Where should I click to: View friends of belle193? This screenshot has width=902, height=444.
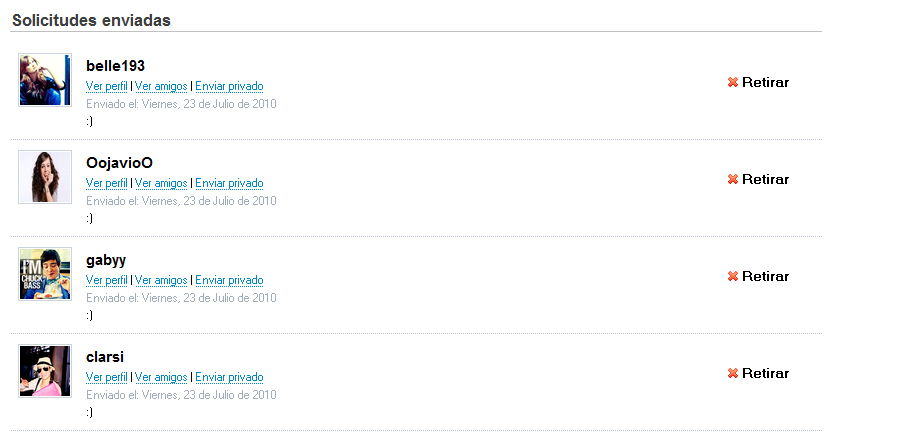tap(161, 86)
